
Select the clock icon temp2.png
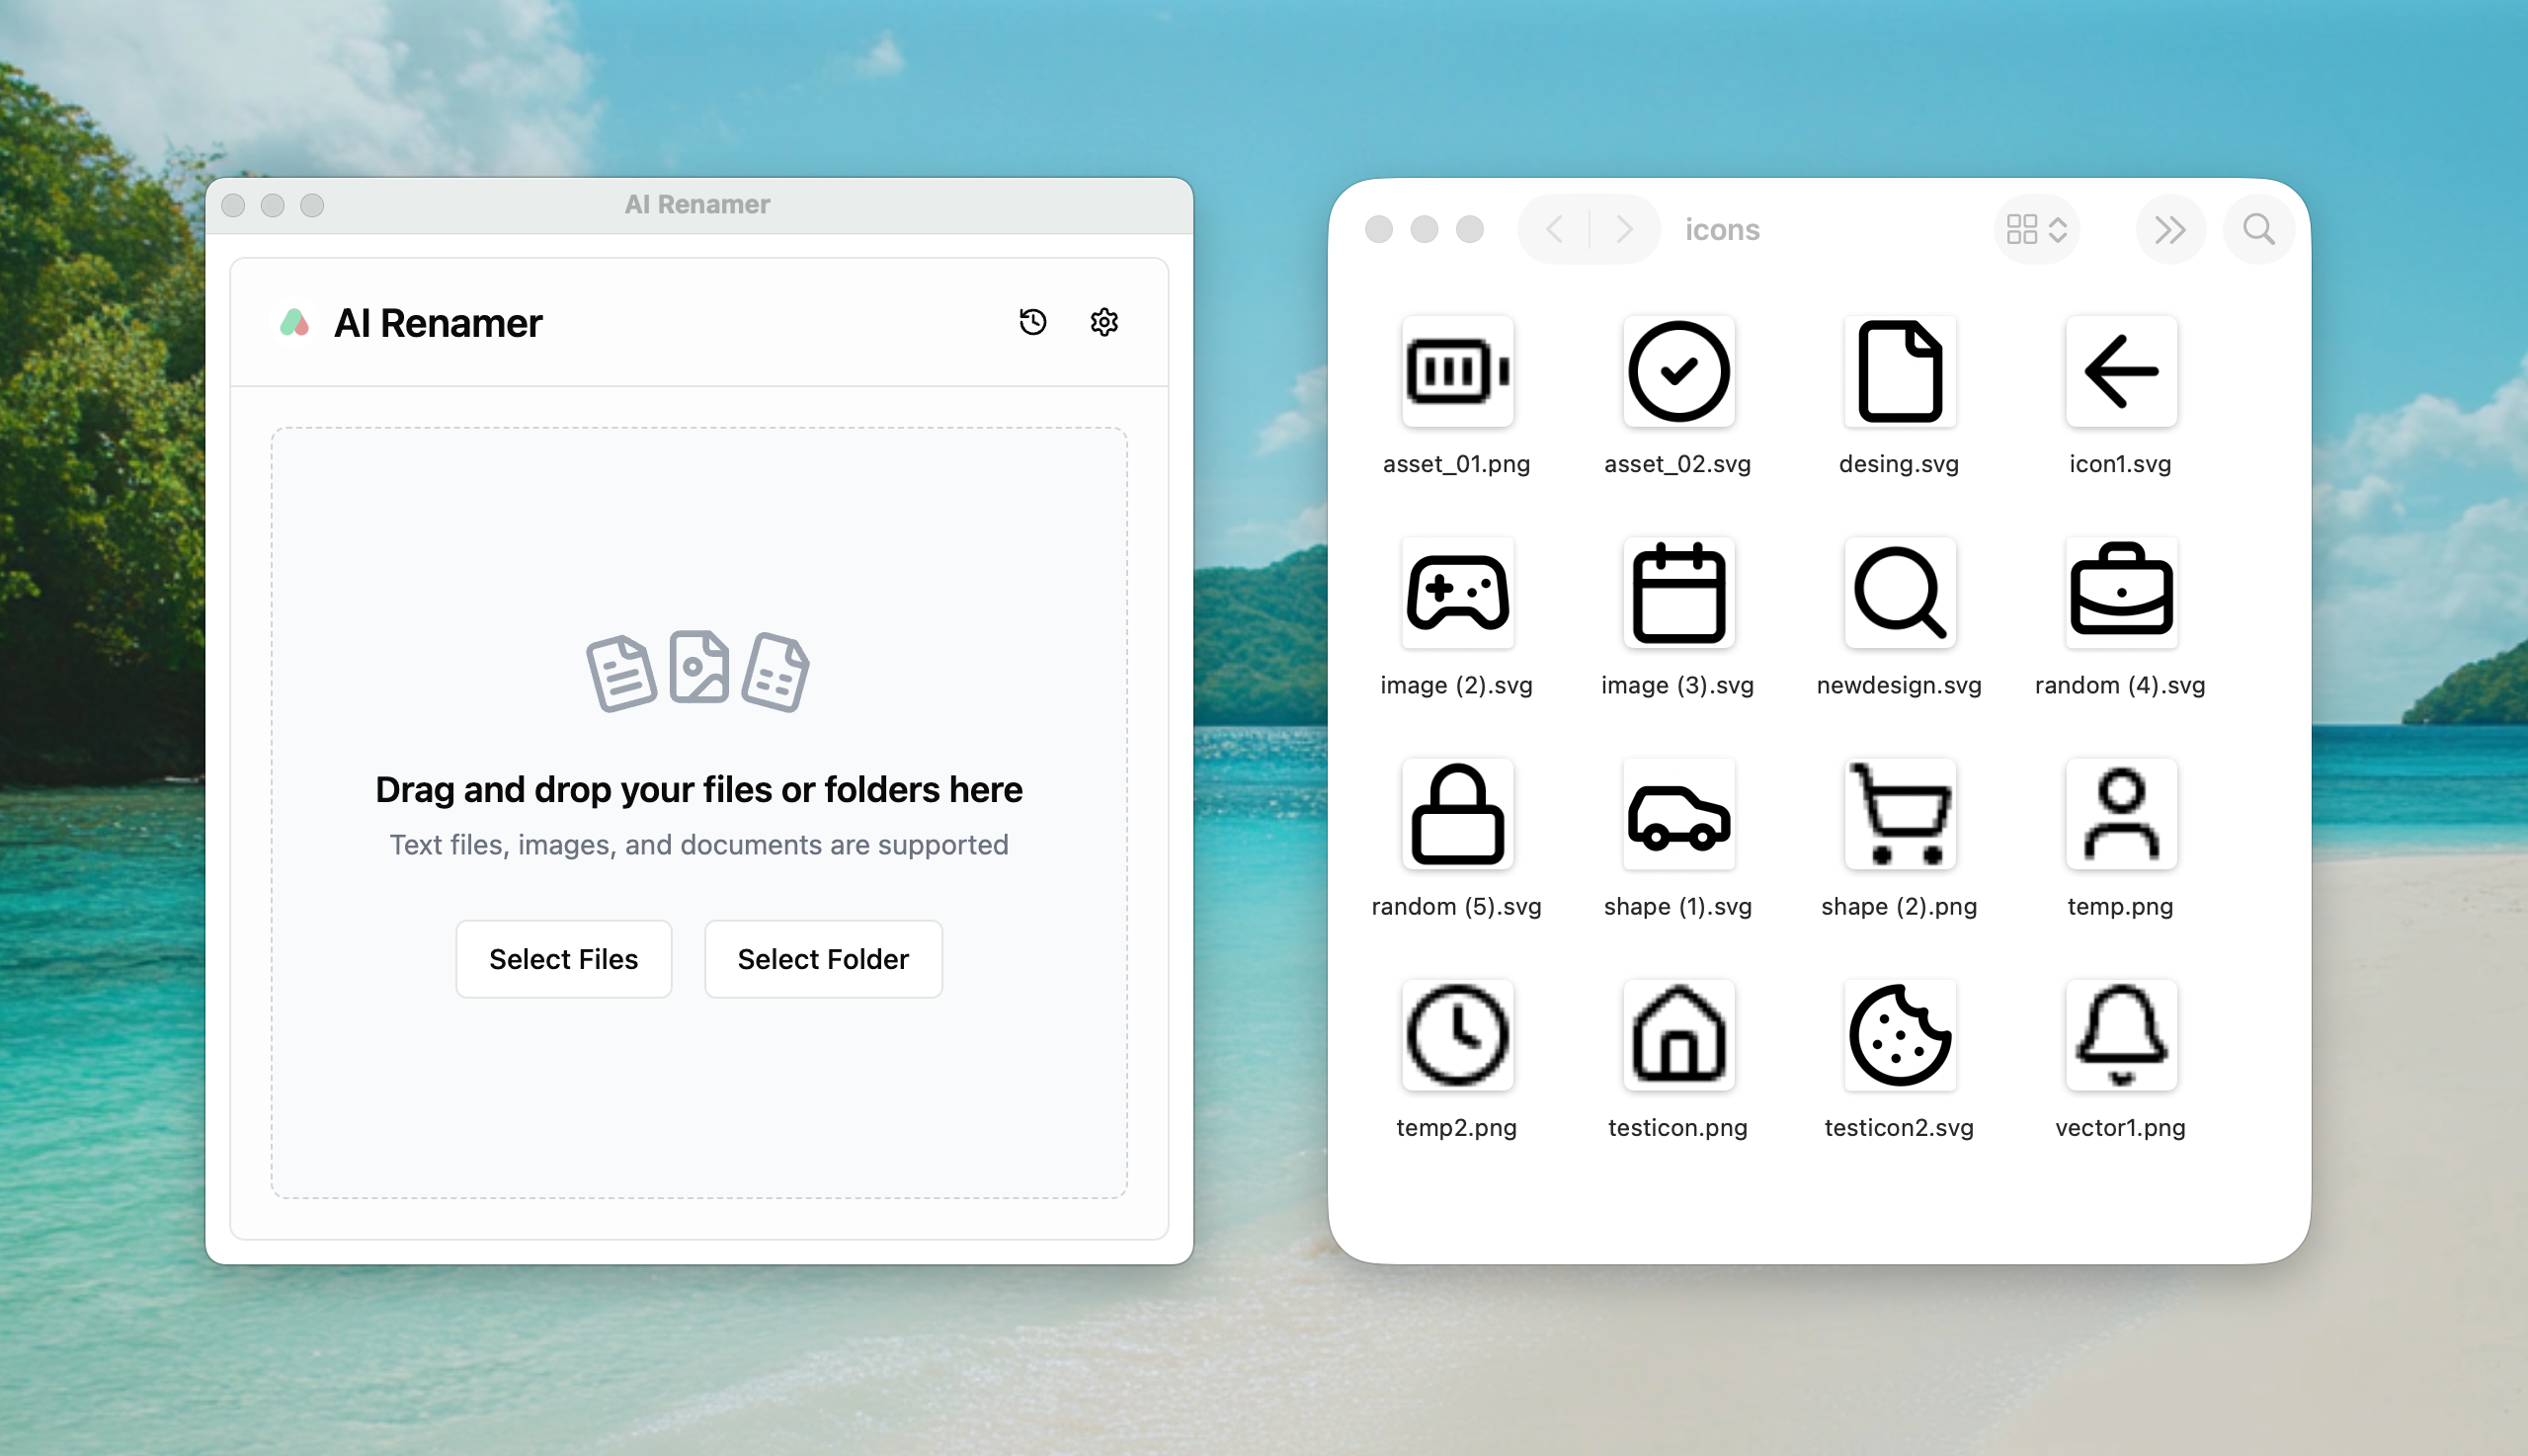point(1456,1035)
